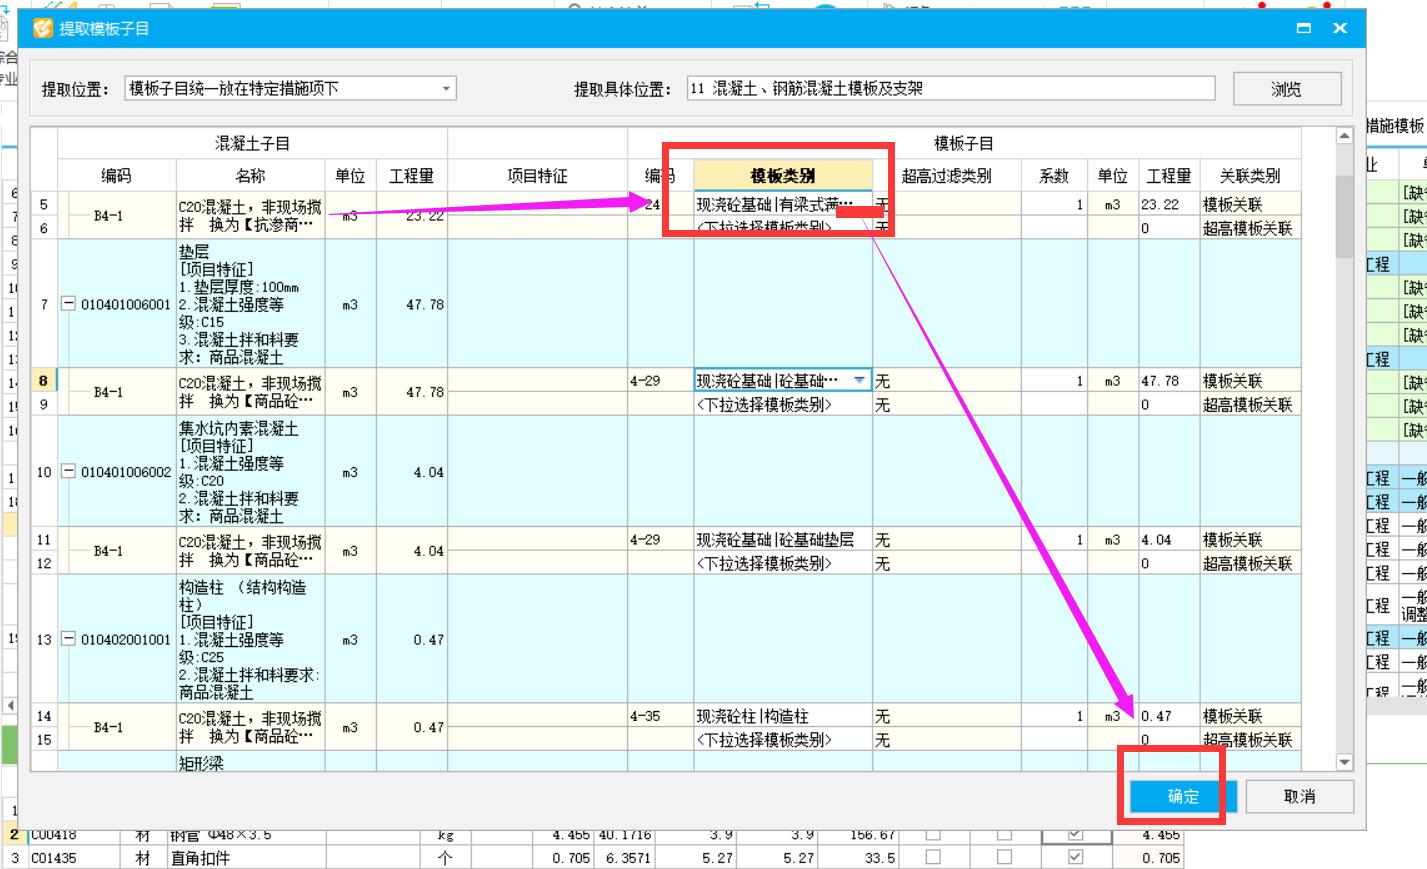Select the 项目特征 column header

[537, 175]
